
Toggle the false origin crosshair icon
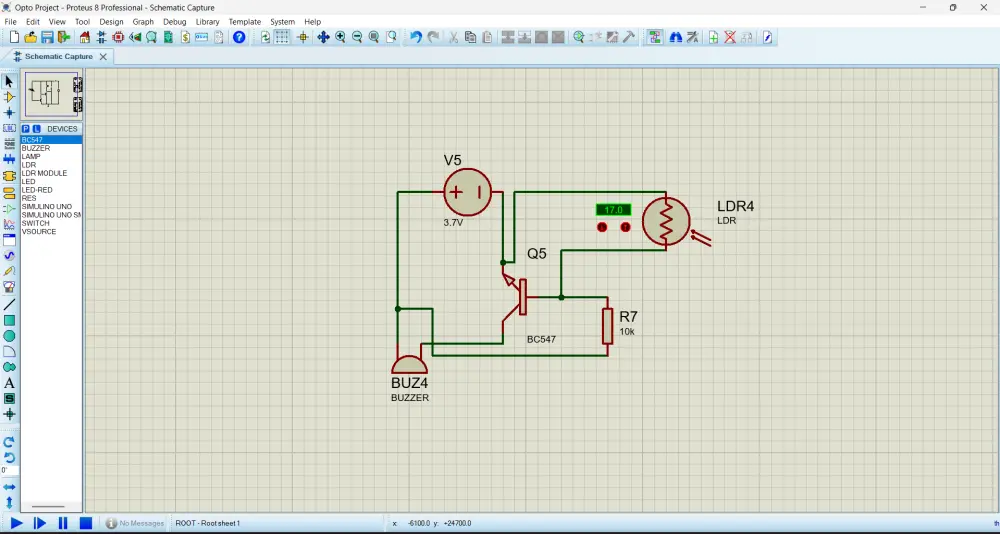303,37
